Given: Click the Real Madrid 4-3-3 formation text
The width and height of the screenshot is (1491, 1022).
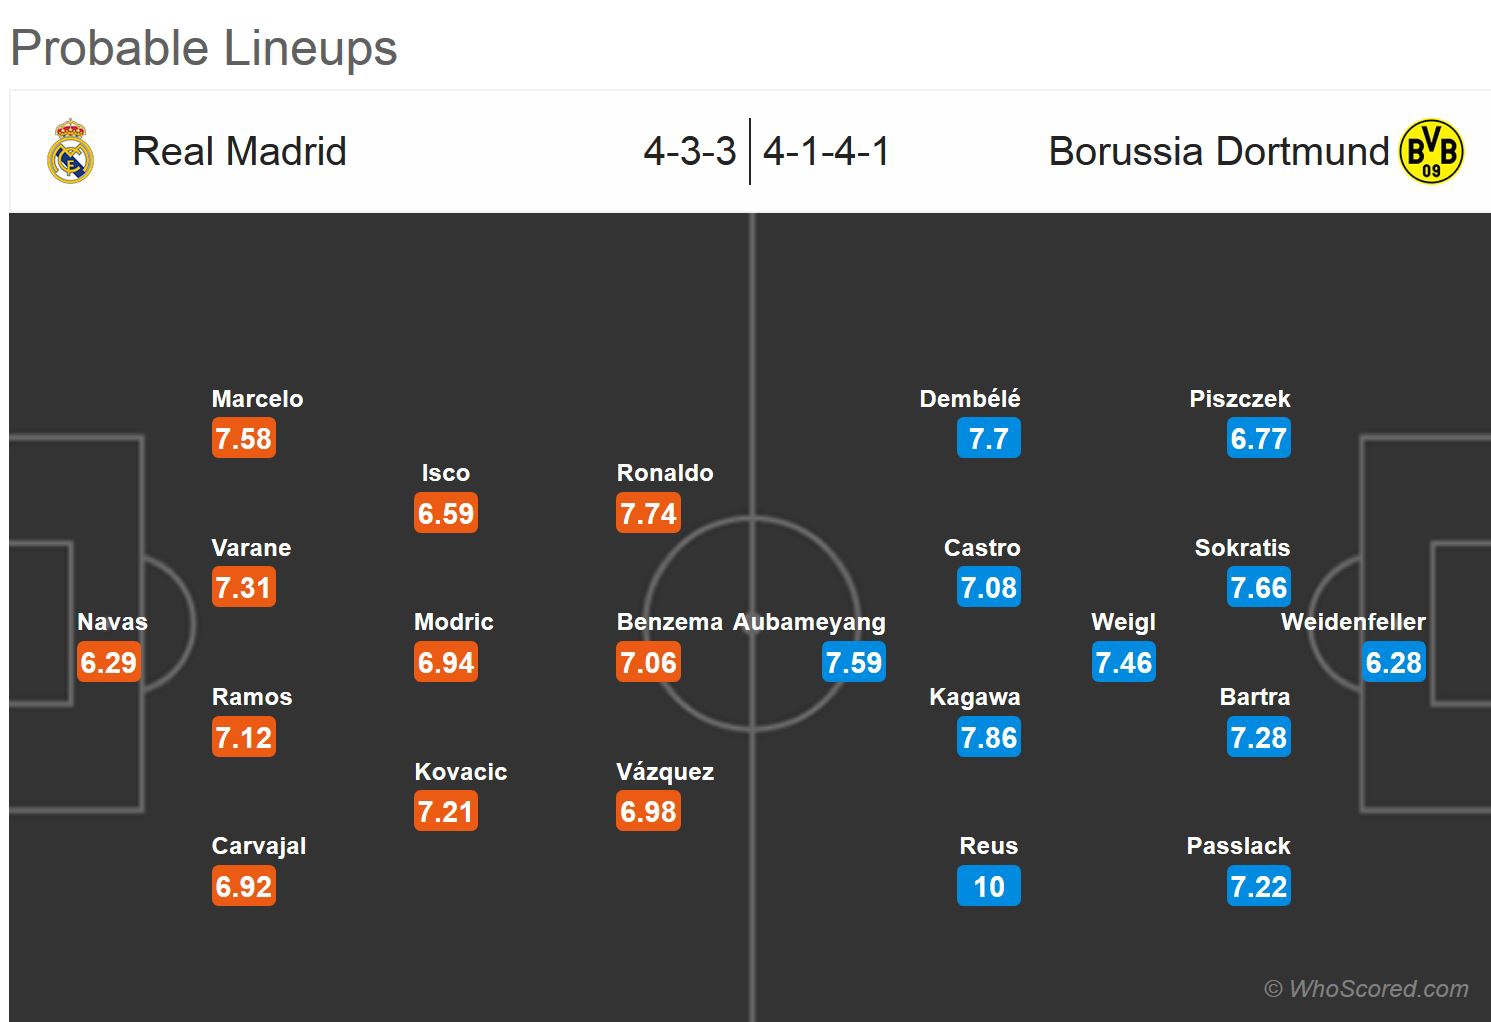Looking at the screenshot, I should [690, 152].
